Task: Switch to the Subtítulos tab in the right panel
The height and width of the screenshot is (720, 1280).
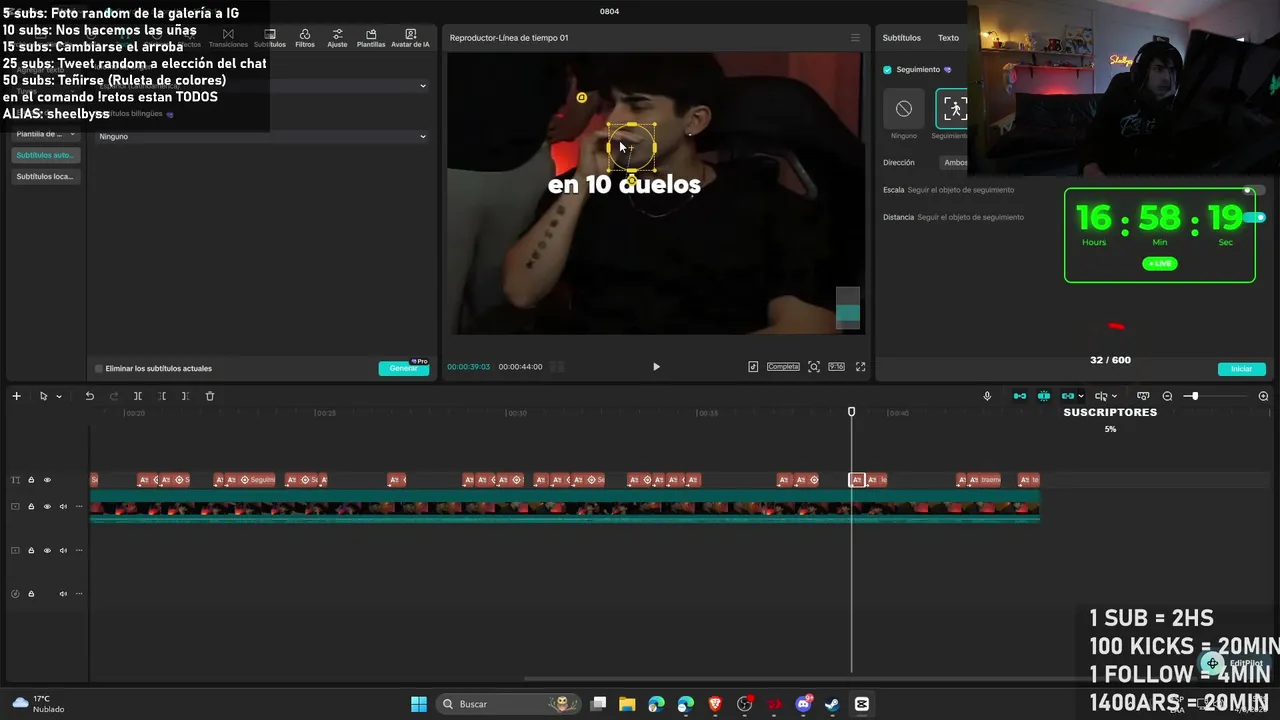Action: click(x=901, y=38)
